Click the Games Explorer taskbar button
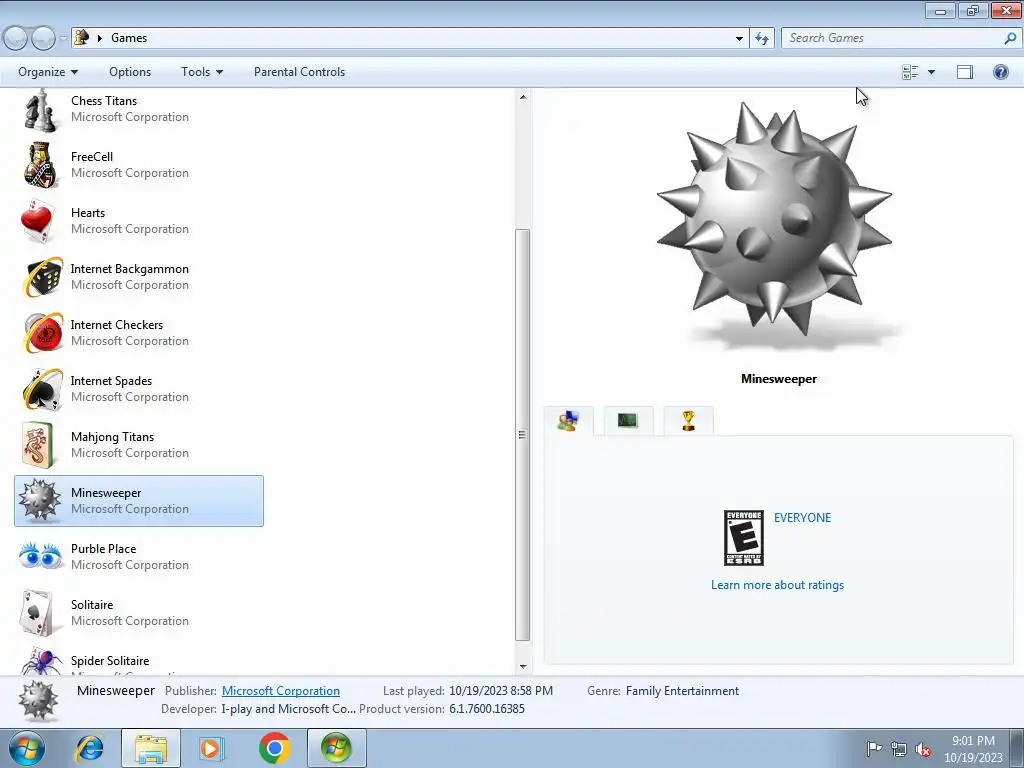The width and height of the screenshot is (1024, 768). pos(336,748)
